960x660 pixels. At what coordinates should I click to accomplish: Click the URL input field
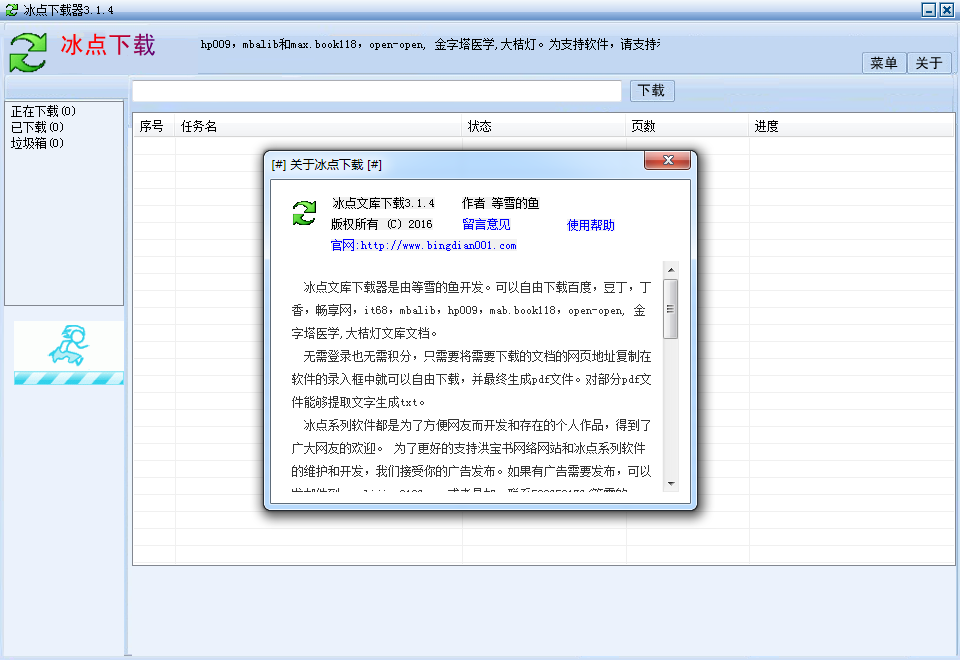tap(377, 91)
